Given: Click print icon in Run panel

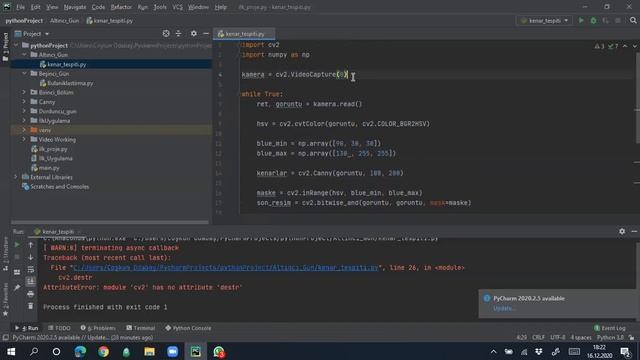Looking at the screenshot, I should (31, 294).
